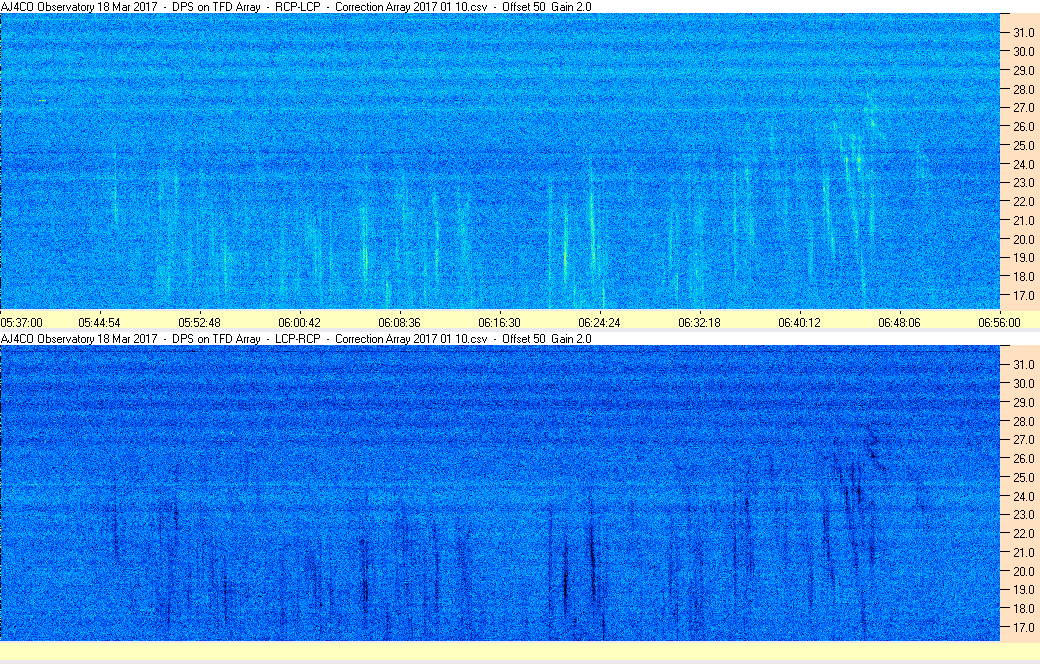Click inside the LCP-RCP spectrogram plot area
Viewport: 1040px width, 664px height.
pos(500,493)
